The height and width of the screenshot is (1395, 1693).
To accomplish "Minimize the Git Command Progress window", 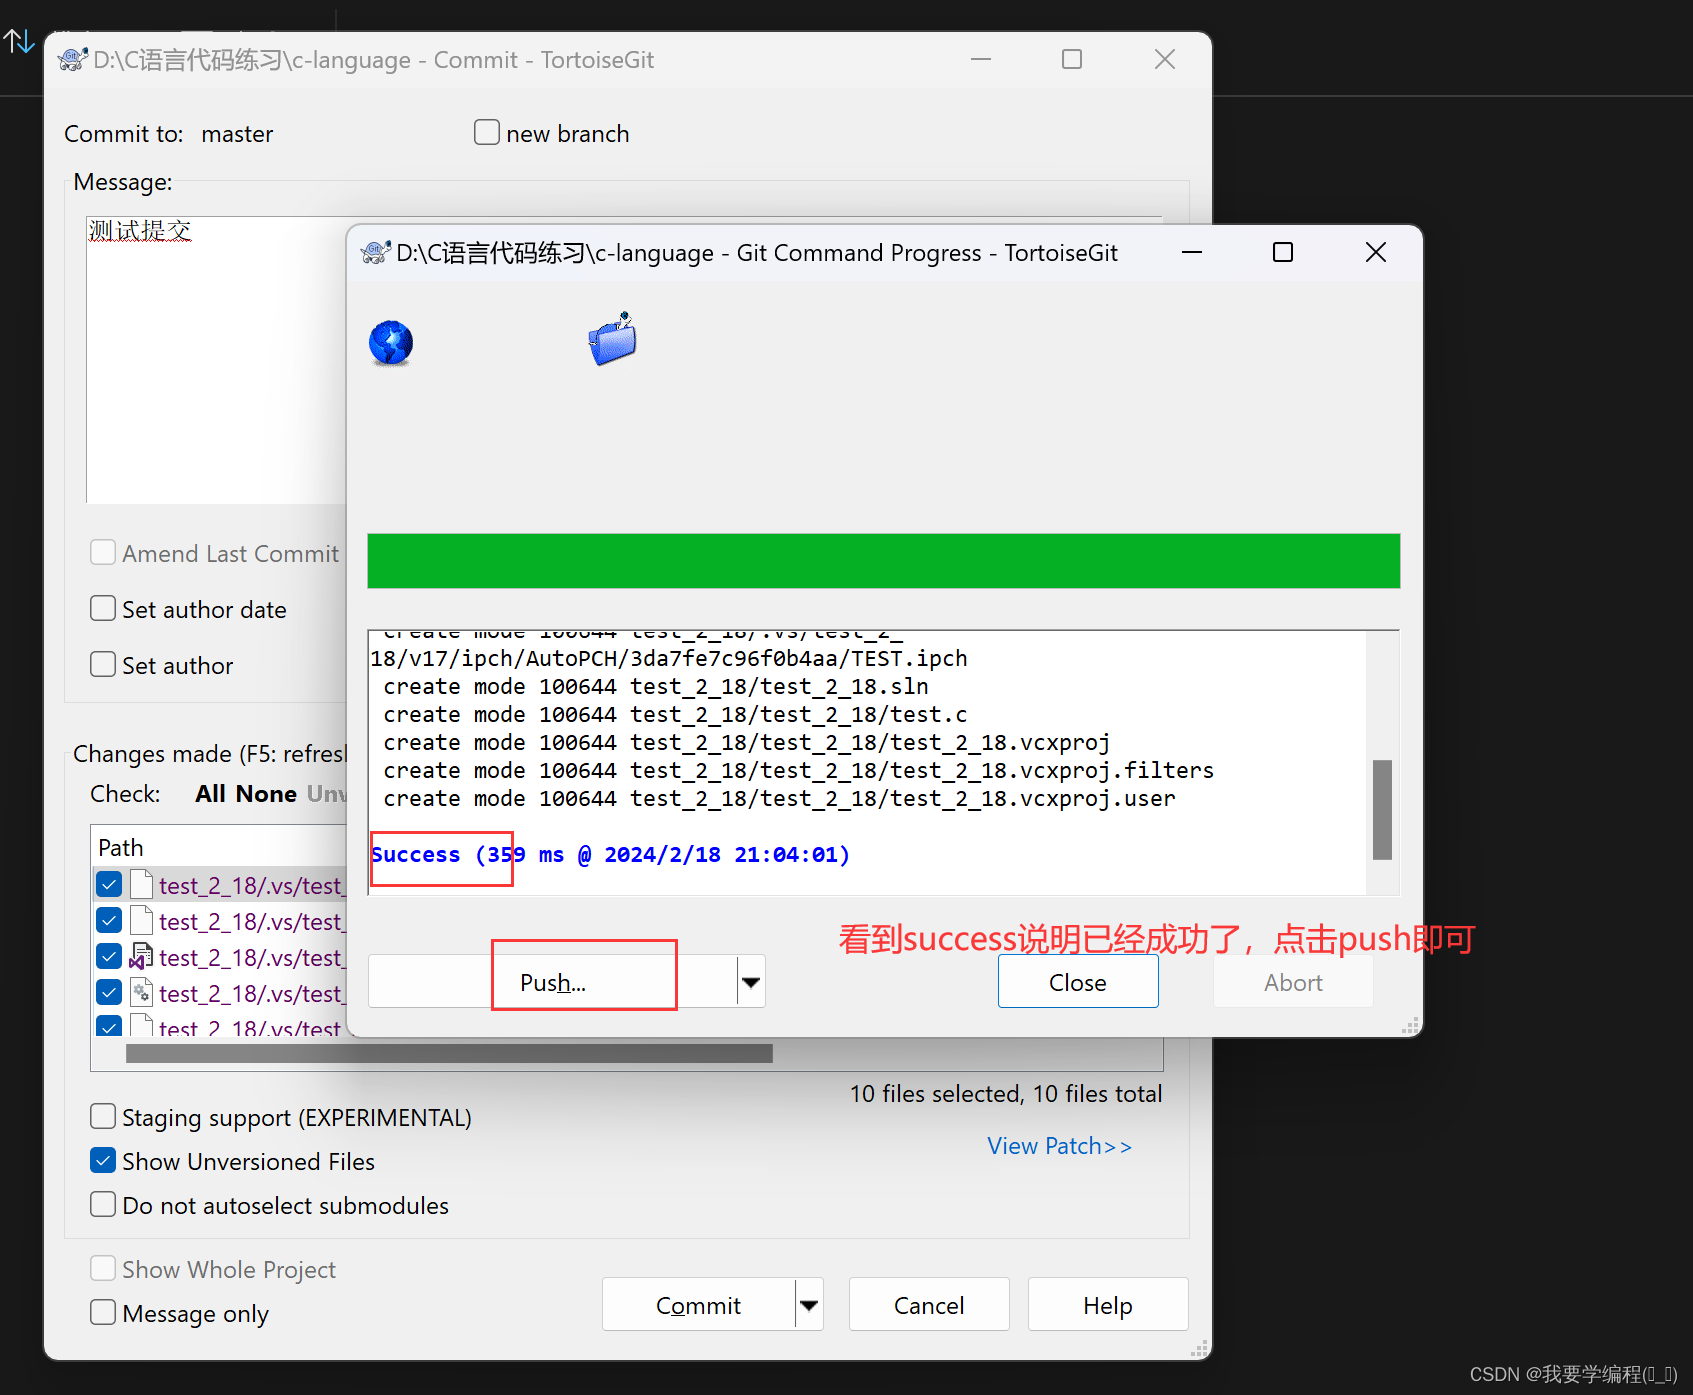I will [1191, 253].
